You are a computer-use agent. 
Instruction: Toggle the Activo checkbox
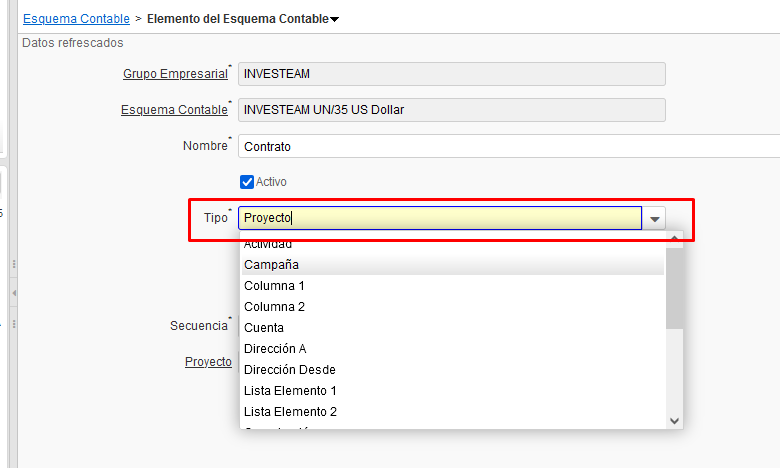[247, 182]
